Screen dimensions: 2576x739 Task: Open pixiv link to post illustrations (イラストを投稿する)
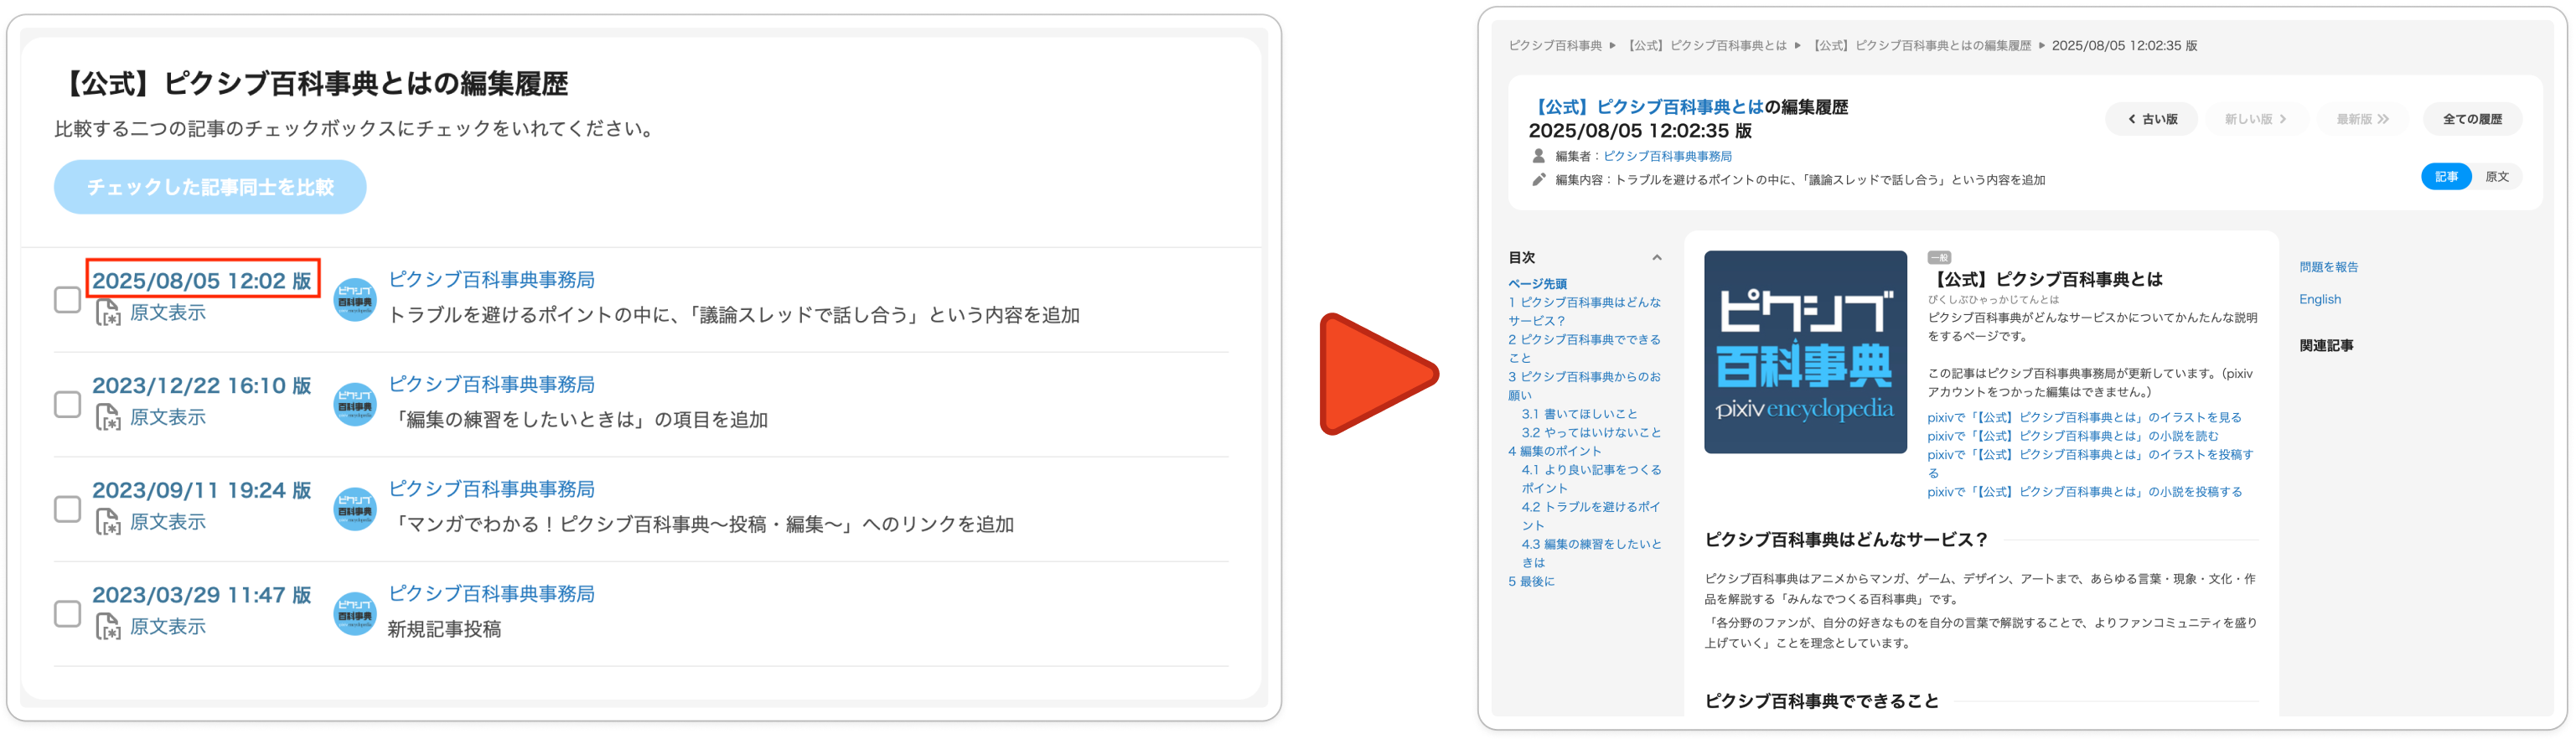[x=2090, y=464]
